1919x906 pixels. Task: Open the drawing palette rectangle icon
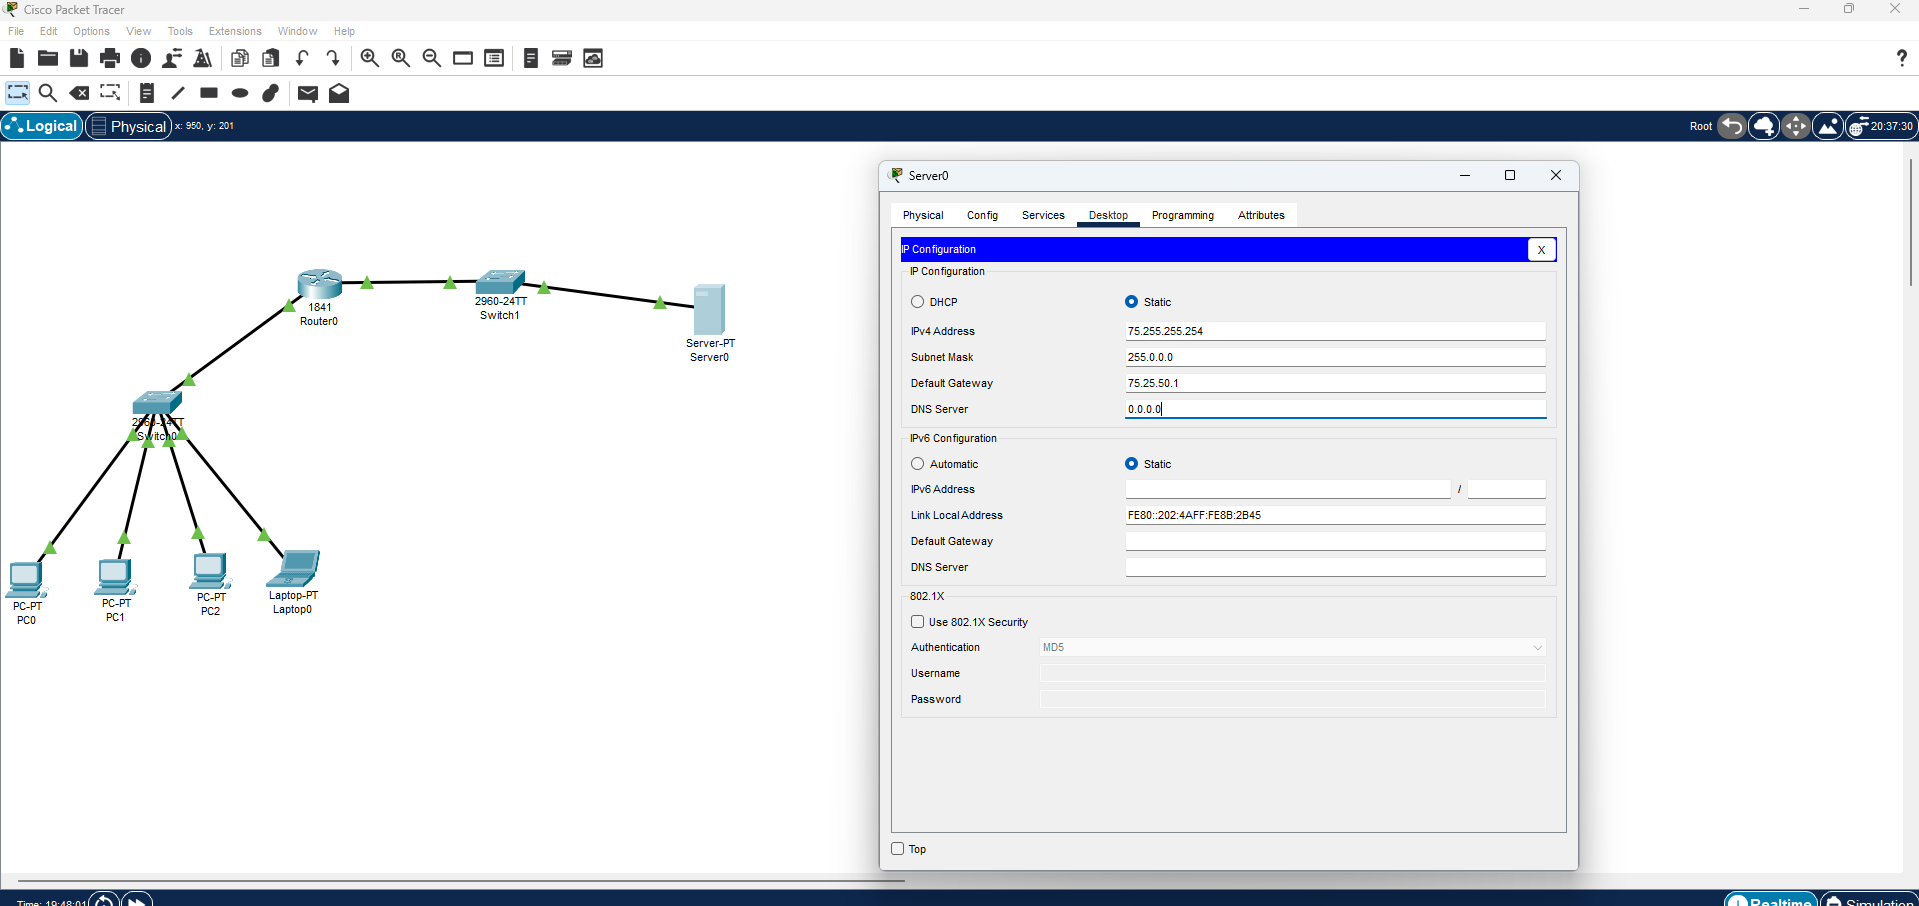tap(463, 58)
